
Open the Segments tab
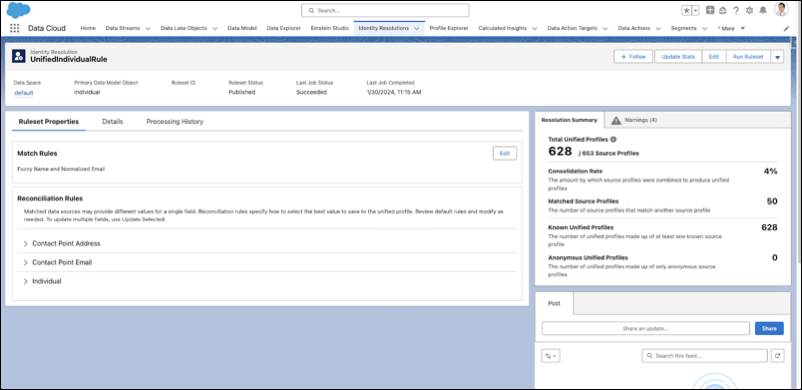coord(683,28)
